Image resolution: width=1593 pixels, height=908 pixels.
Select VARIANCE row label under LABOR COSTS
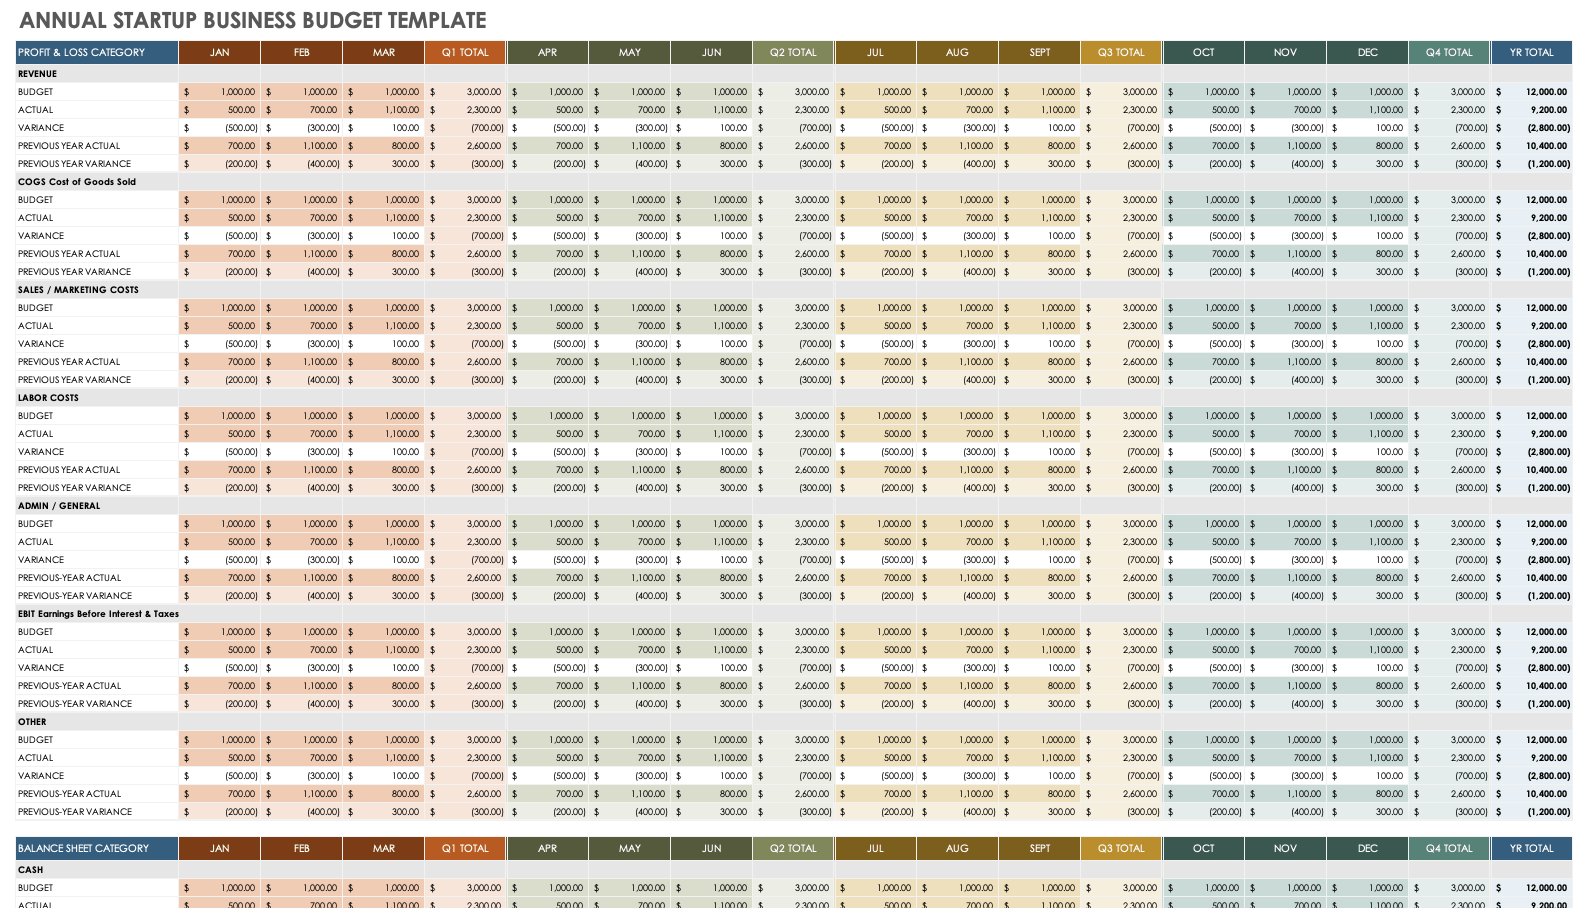click(41, 452)
